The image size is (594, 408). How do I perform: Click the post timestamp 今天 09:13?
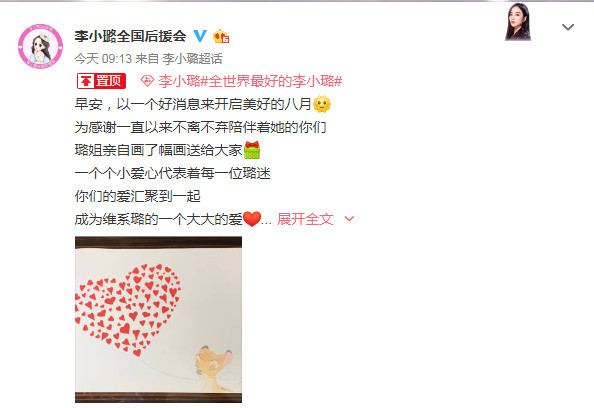coord(103,59)
